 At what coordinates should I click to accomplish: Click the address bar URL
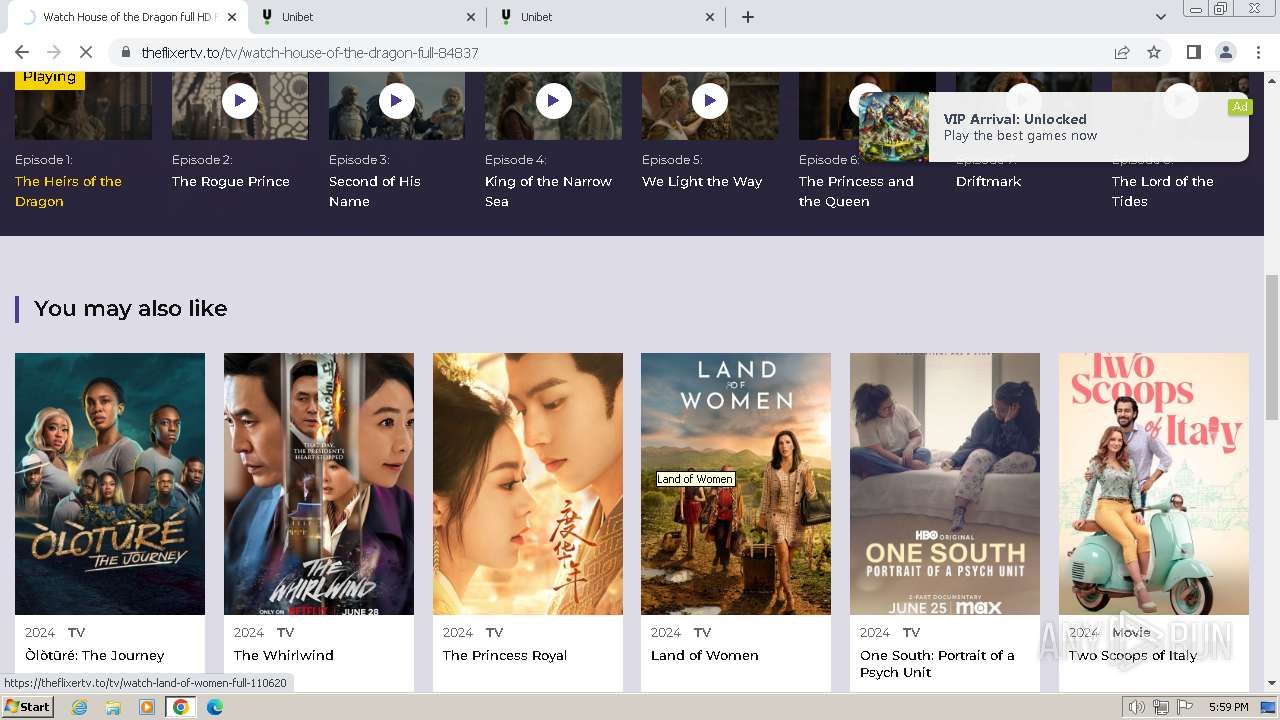point(310,52)
